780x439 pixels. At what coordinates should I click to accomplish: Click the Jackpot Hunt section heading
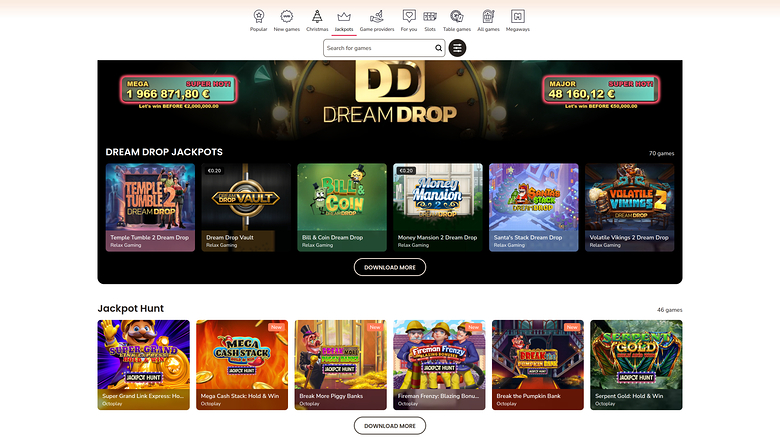coord(131,308)
